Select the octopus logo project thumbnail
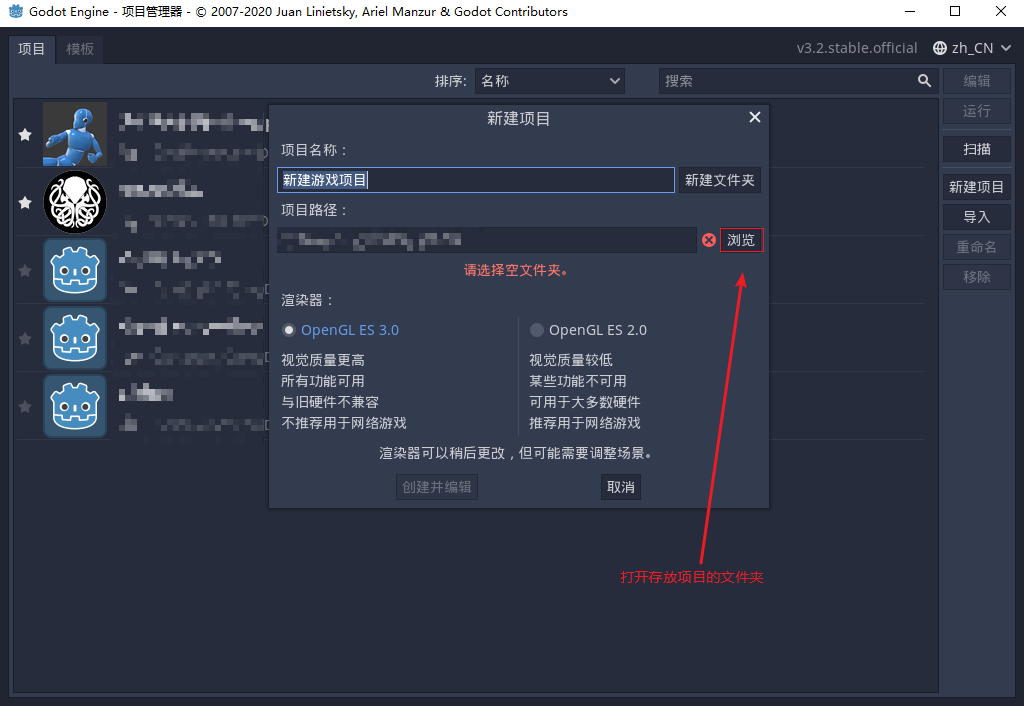 (x=75, y=202)
